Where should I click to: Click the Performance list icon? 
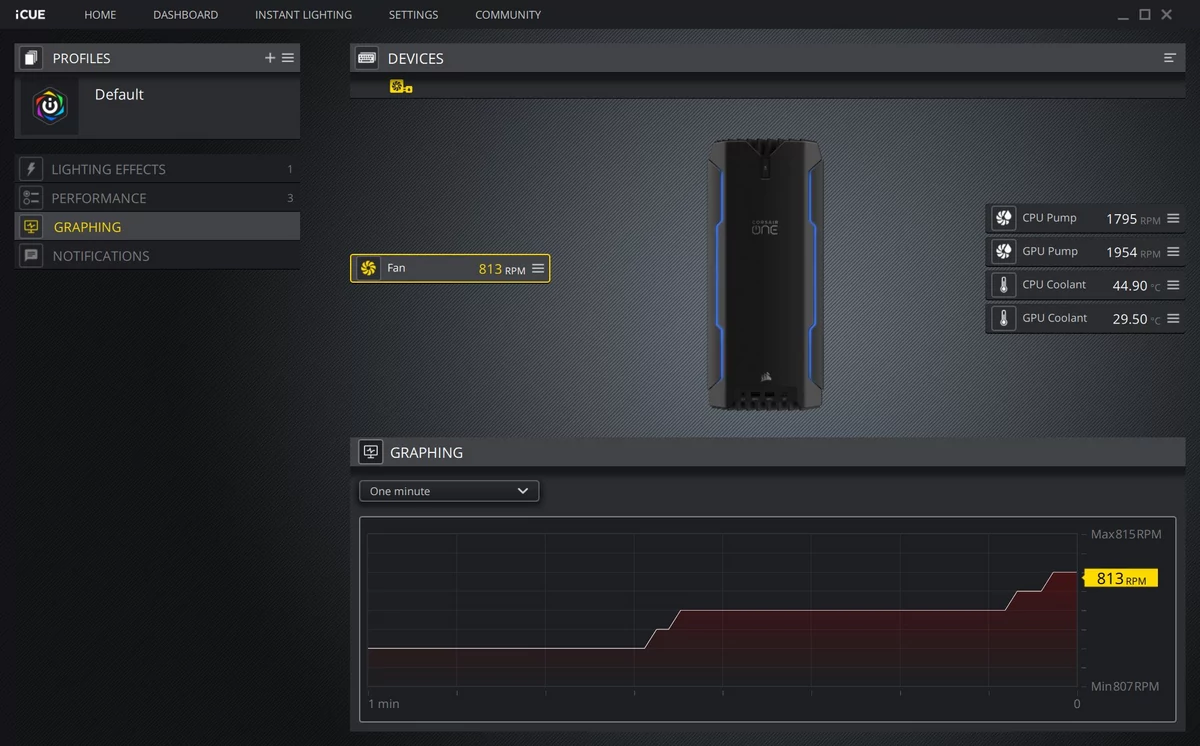(x=31, y=198)
